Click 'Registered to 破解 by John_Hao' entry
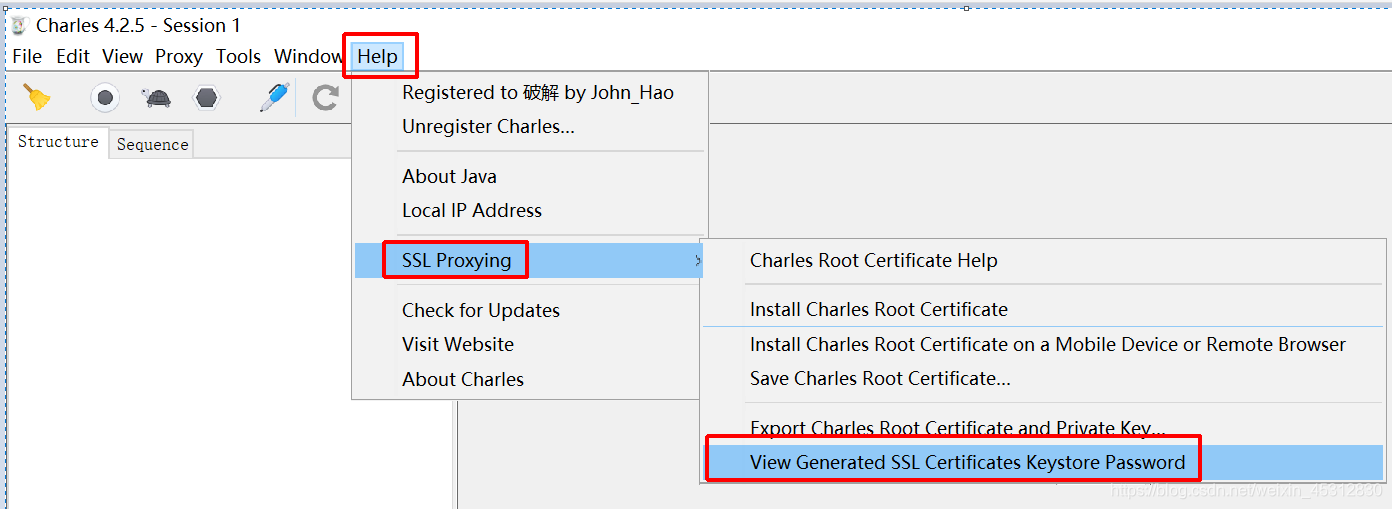This screenshot has width=1392, height=509. [x=538, y=92]
